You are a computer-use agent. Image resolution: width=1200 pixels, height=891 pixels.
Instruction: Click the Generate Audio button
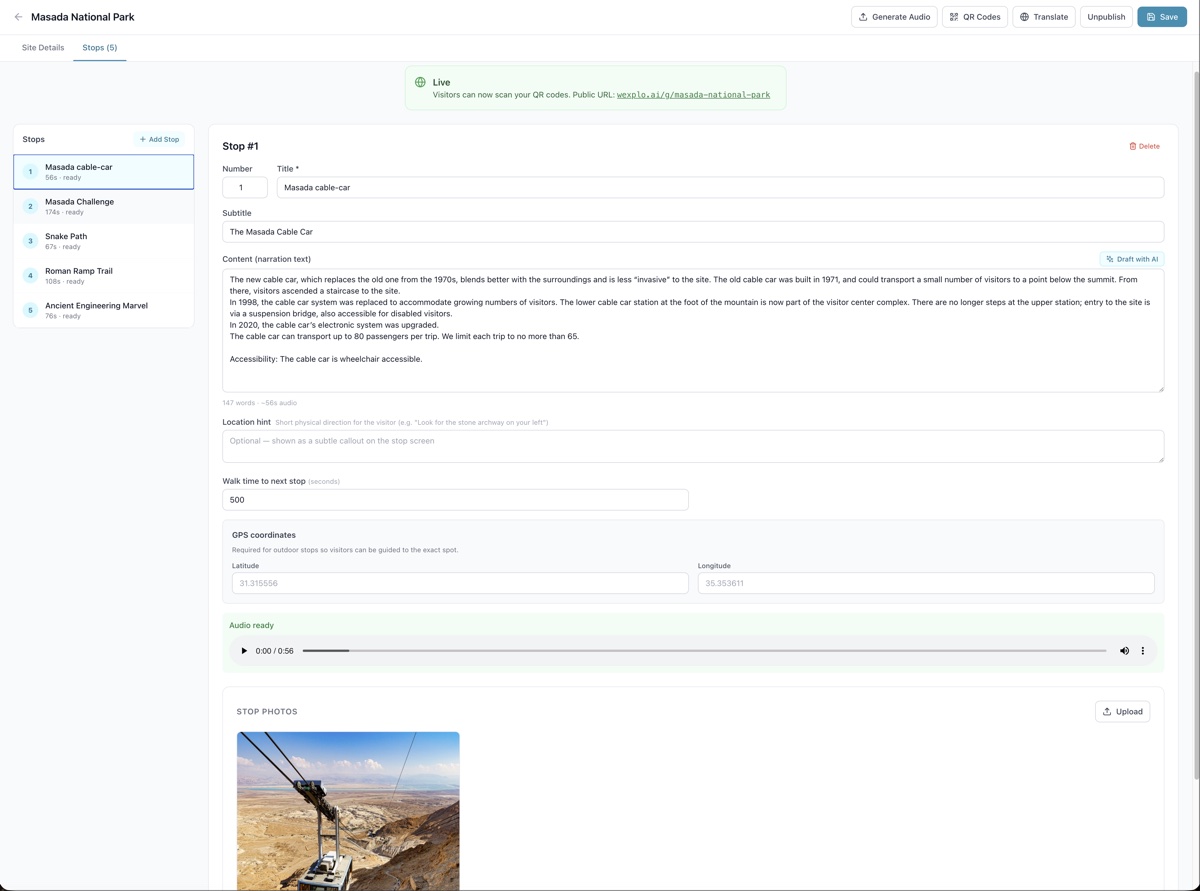pos(894,17)
